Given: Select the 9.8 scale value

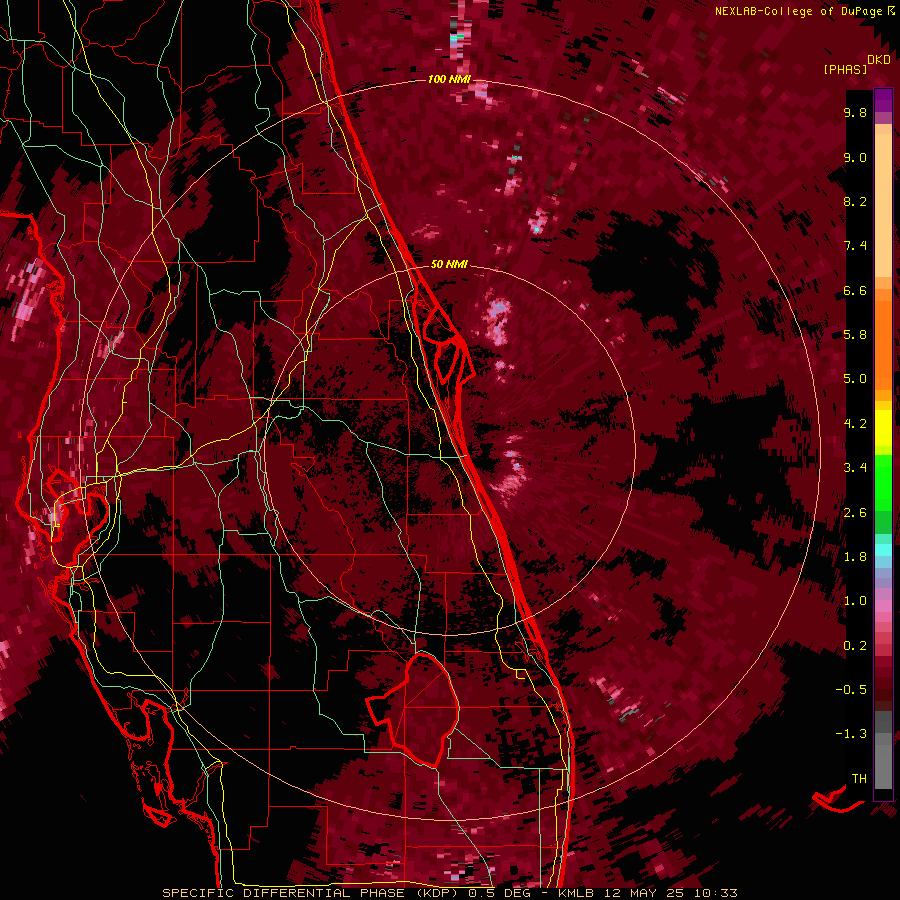Looking at the screenshot, I should pos(855,112).
